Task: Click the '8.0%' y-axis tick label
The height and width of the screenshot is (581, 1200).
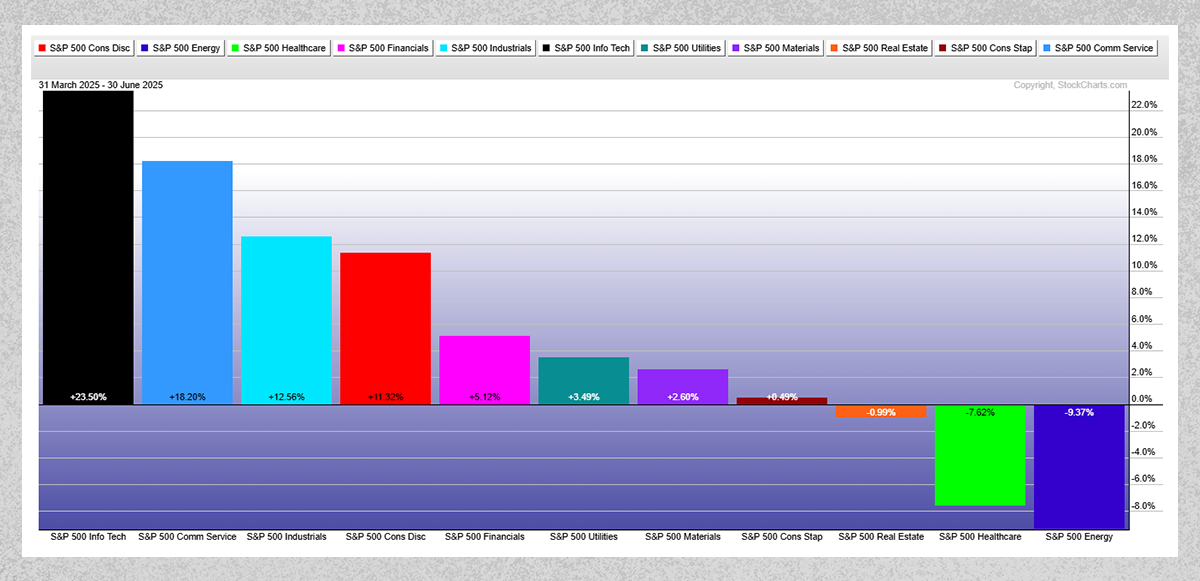Action: [1142, 292]
